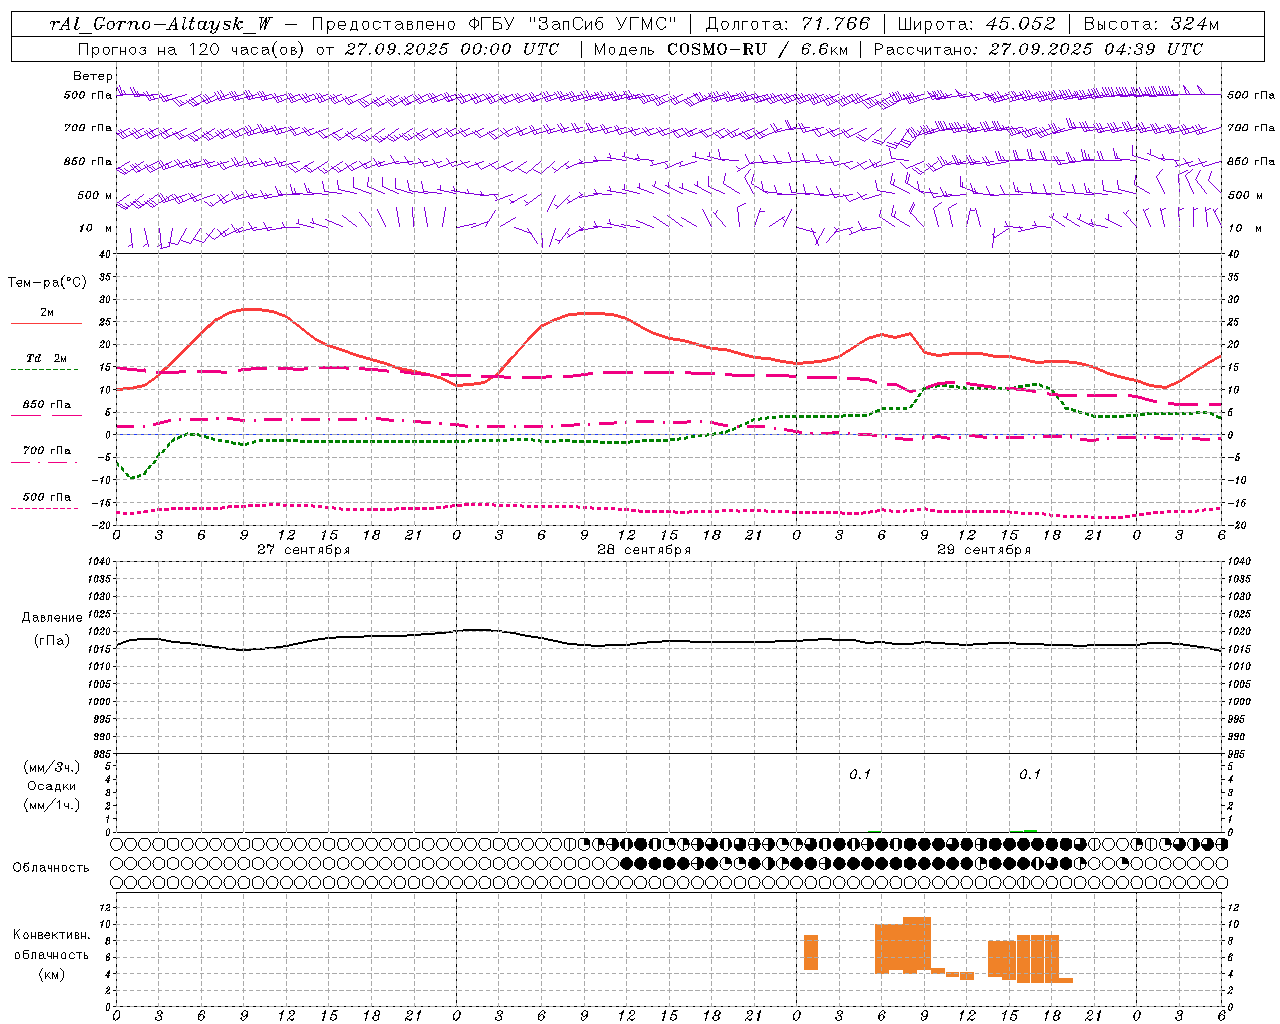Click the 700 гПа temperature legend label

(x=47, y=451)
